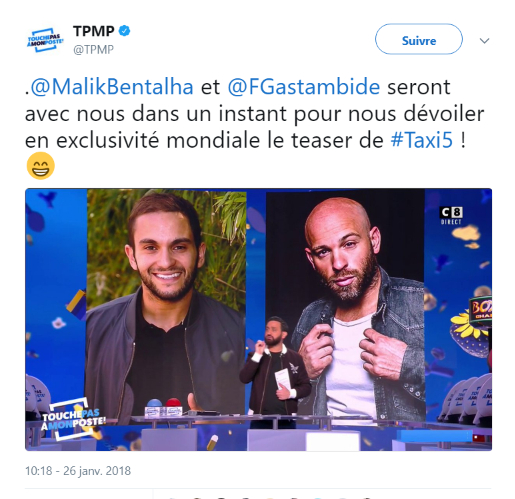Click the Touche Pas à Mon Poste watermark

(73, 419)
